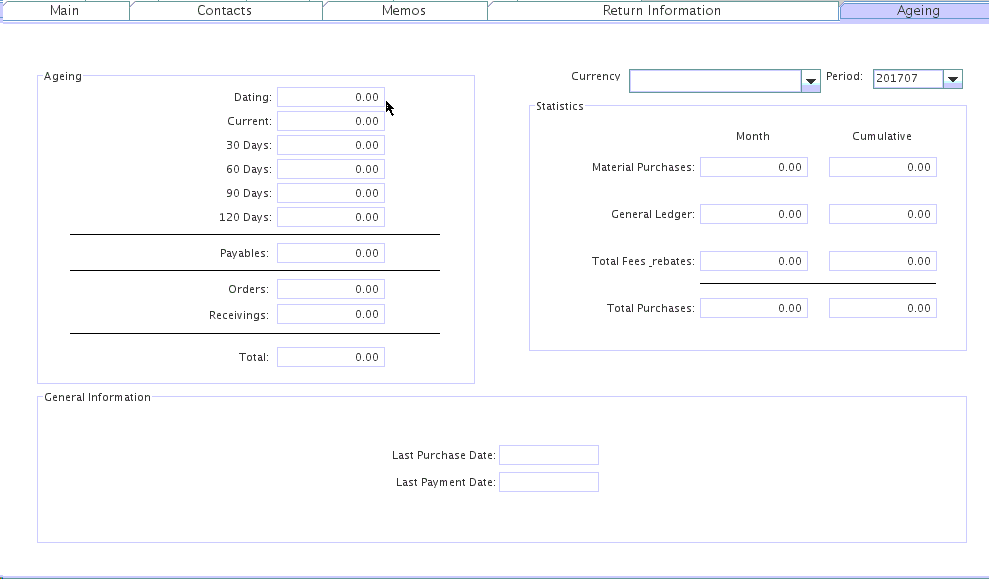Click the 120 Days amount field
This screenshot has height=579, width=989.
point(330,217)
